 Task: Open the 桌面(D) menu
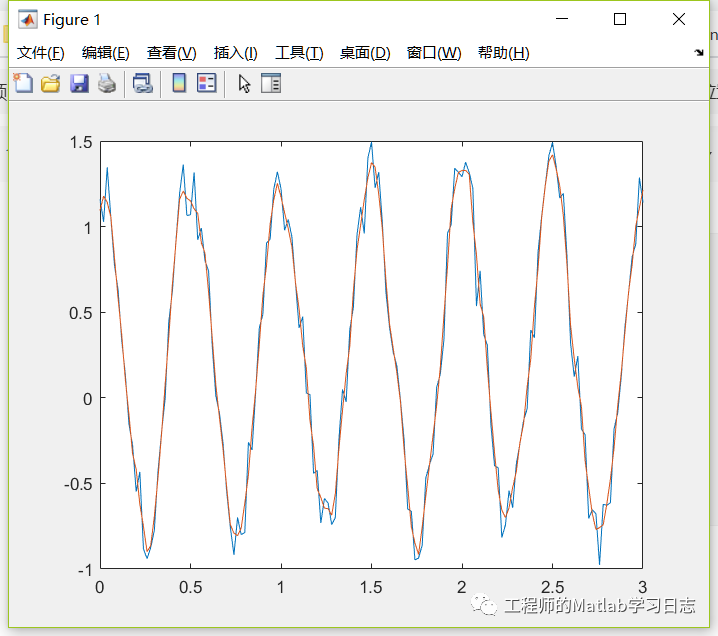[x=365, y=53]
